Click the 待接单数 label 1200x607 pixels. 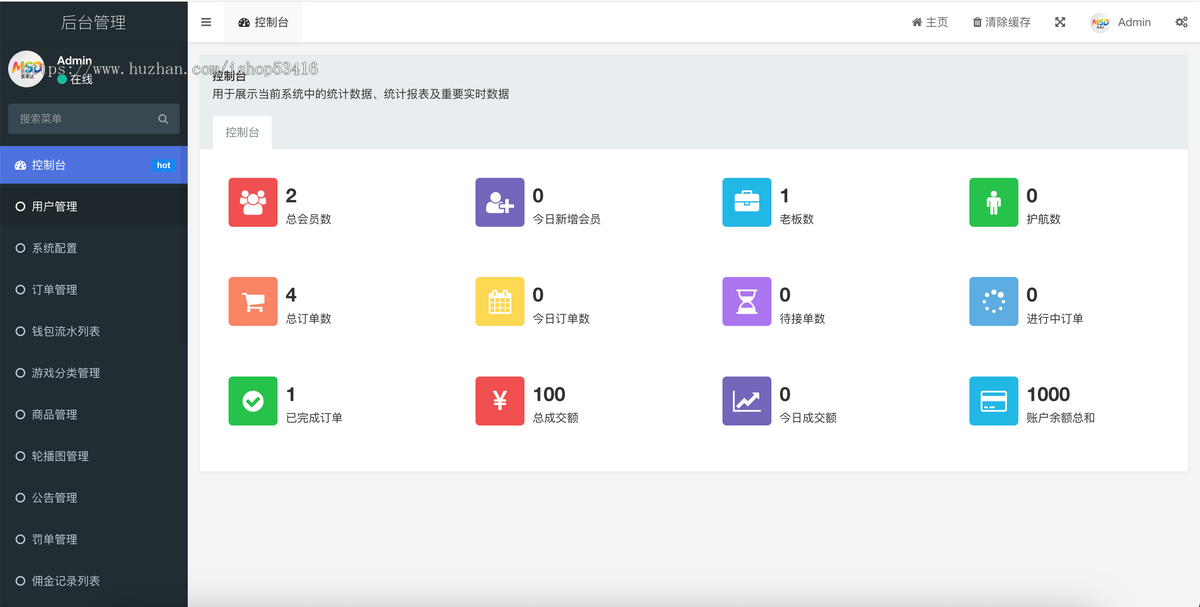[803, 319]
